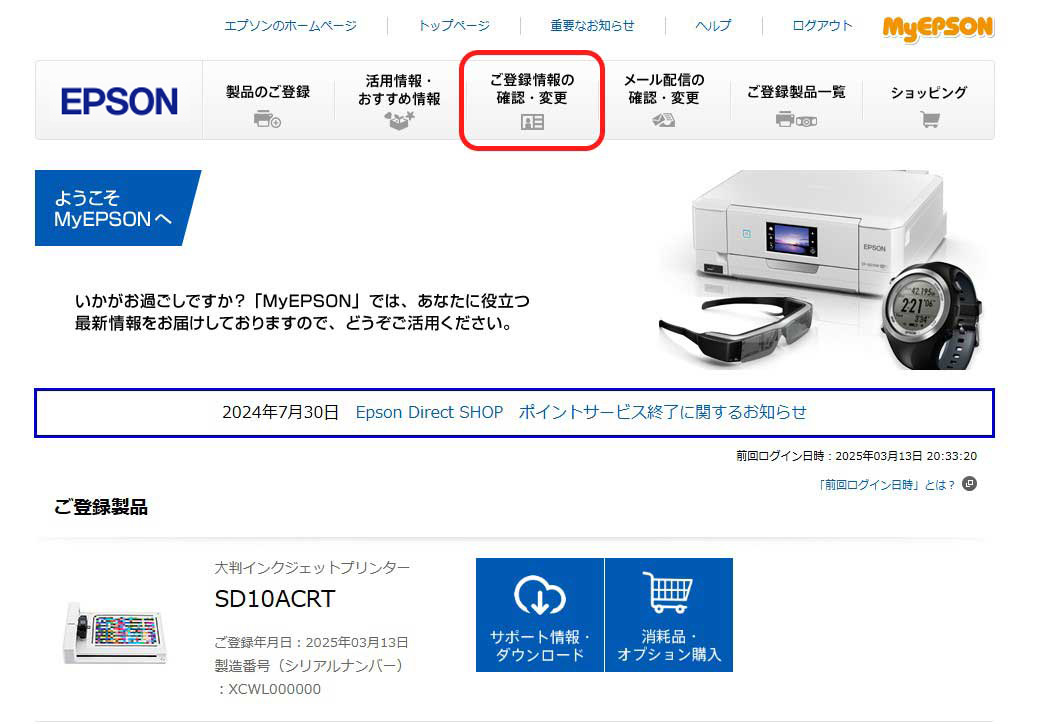Viewport: 1041px width, 724px height.
Task: Click the EPSON logo in the navigation bar
Action: [120, 99]
